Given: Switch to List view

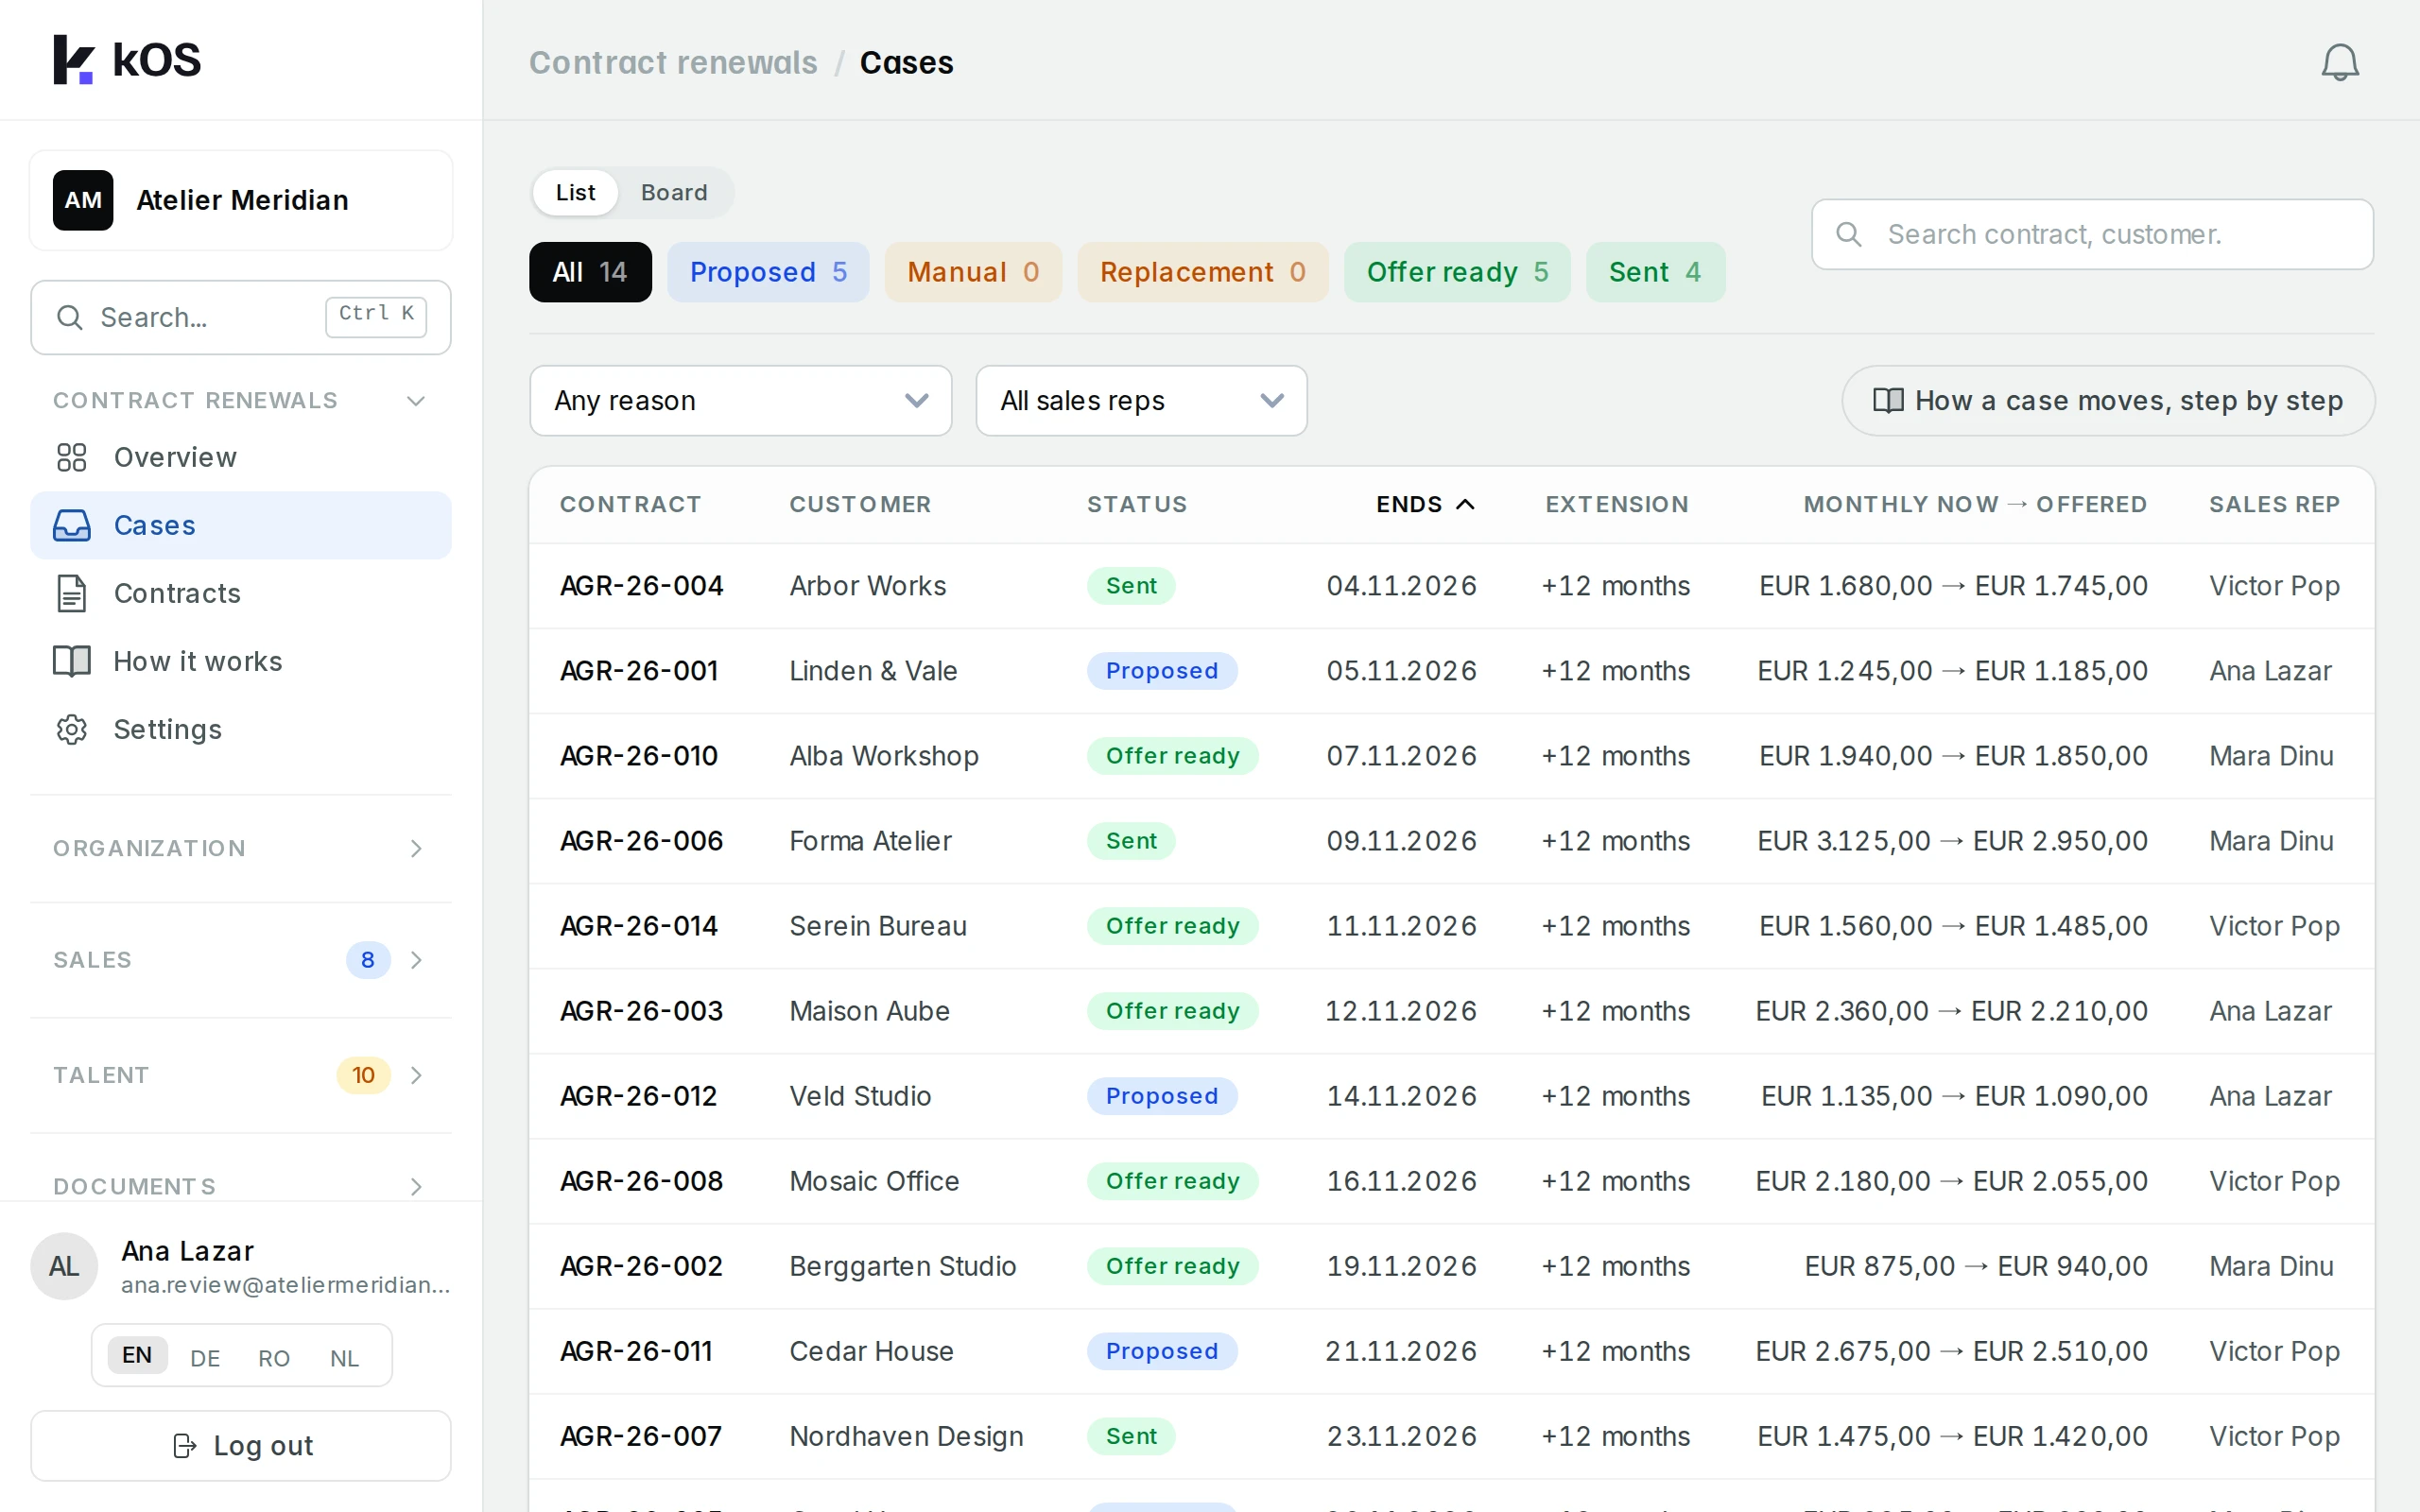Looking at the screenshot, I should pos(575,192).
